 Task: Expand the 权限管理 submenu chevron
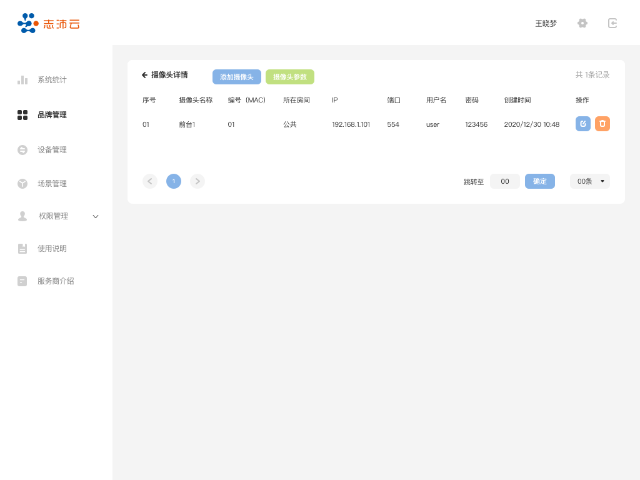click(96, 216)
